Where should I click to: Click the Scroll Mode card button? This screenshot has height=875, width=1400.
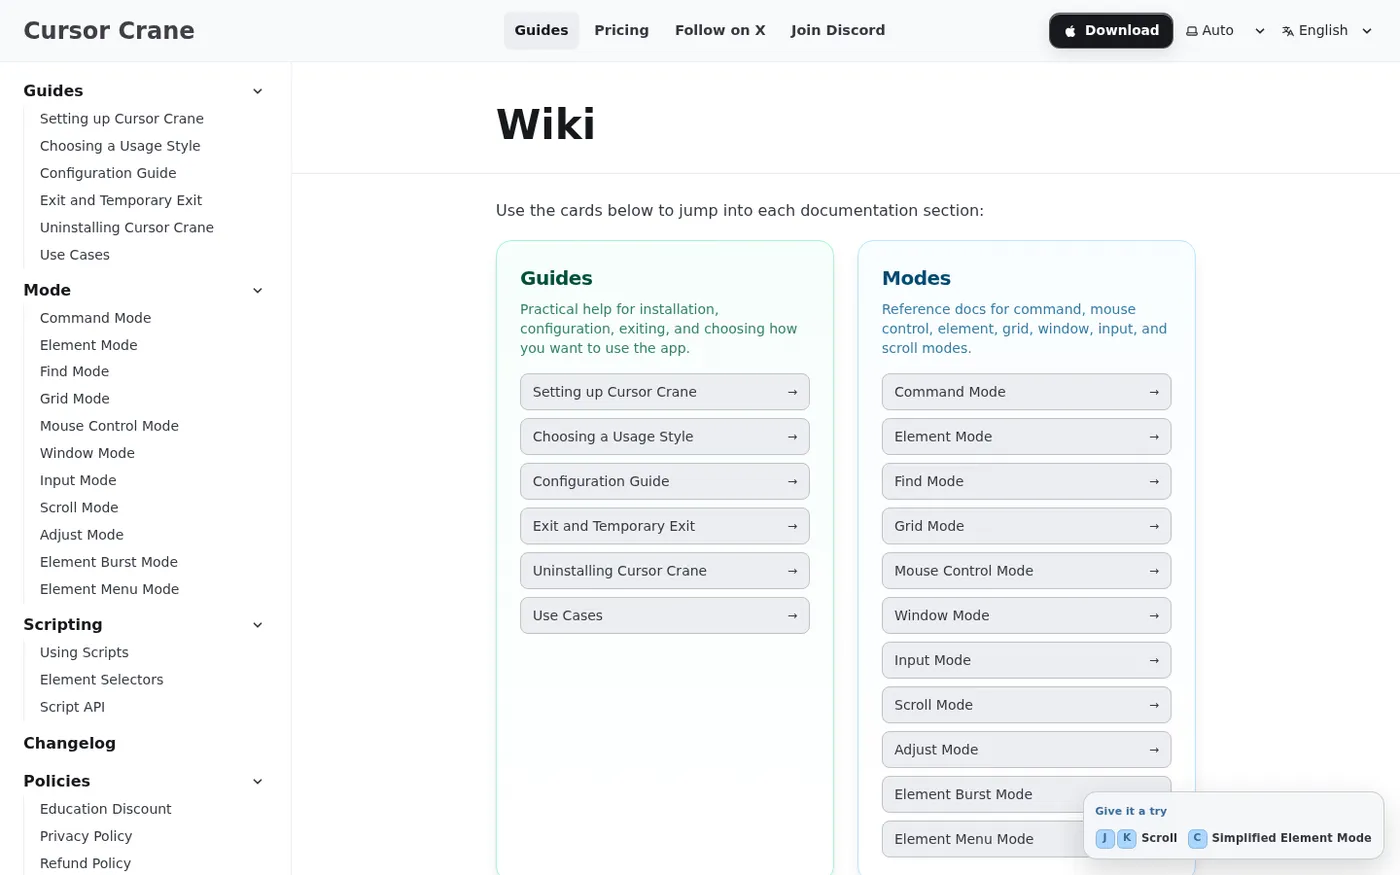[x=1026, y=705]
